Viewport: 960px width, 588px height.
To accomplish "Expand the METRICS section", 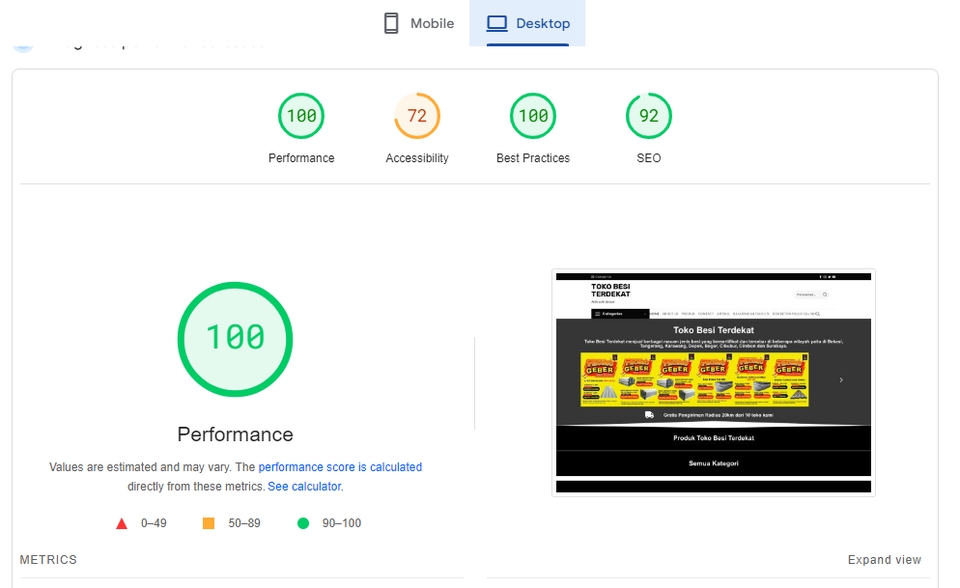I will click(48, 559).
